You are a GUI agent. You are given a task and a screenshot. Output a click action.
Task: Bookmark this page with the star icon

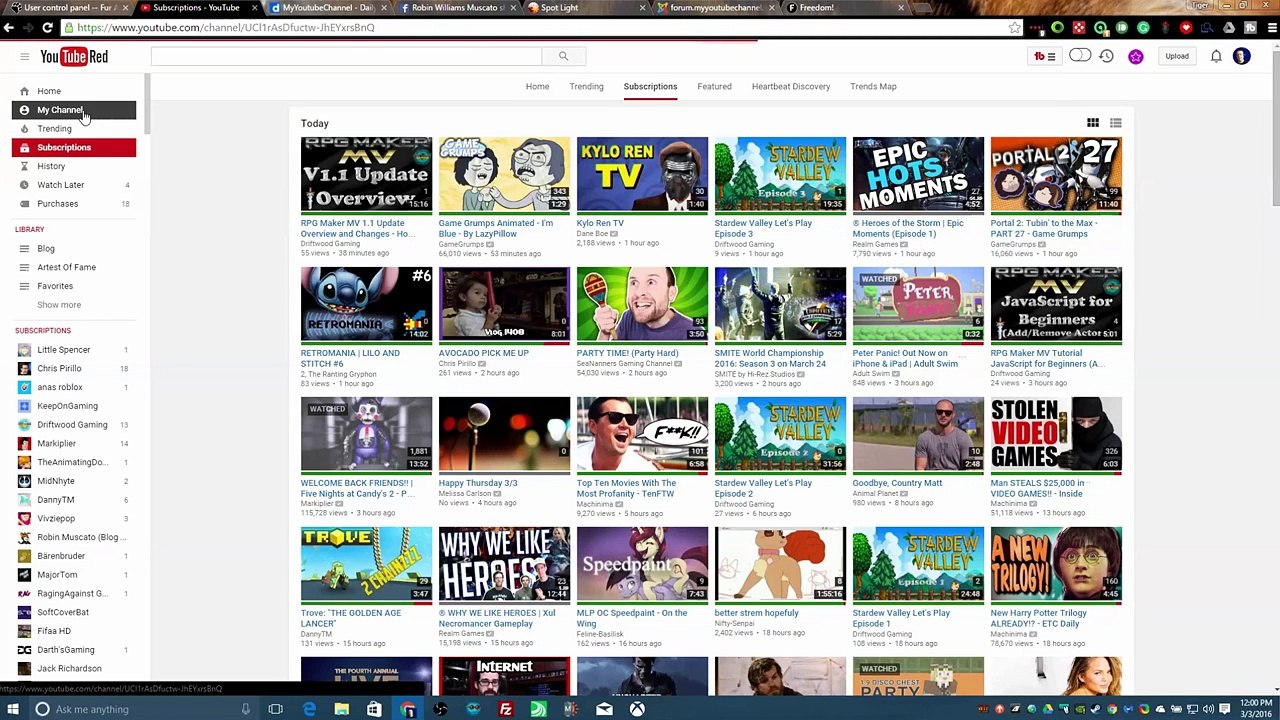pyautogui.click(x=1015, y=28)
